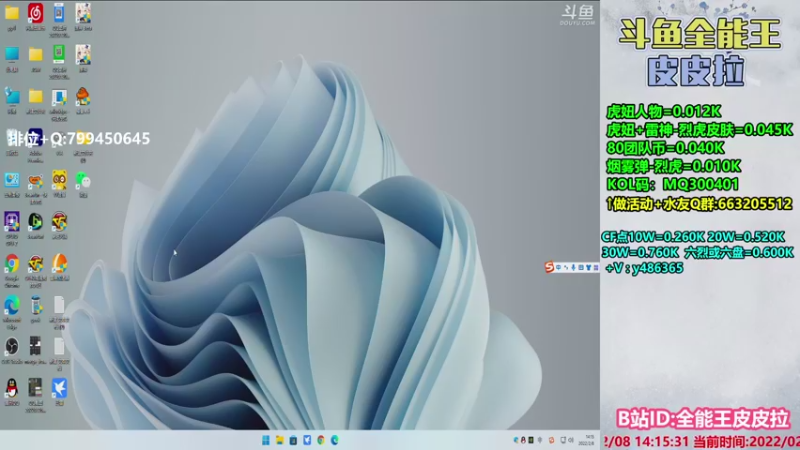Open Edge from the taskbar
The width and height of the screenshot is (800, 450).
(x=335, y=440)
